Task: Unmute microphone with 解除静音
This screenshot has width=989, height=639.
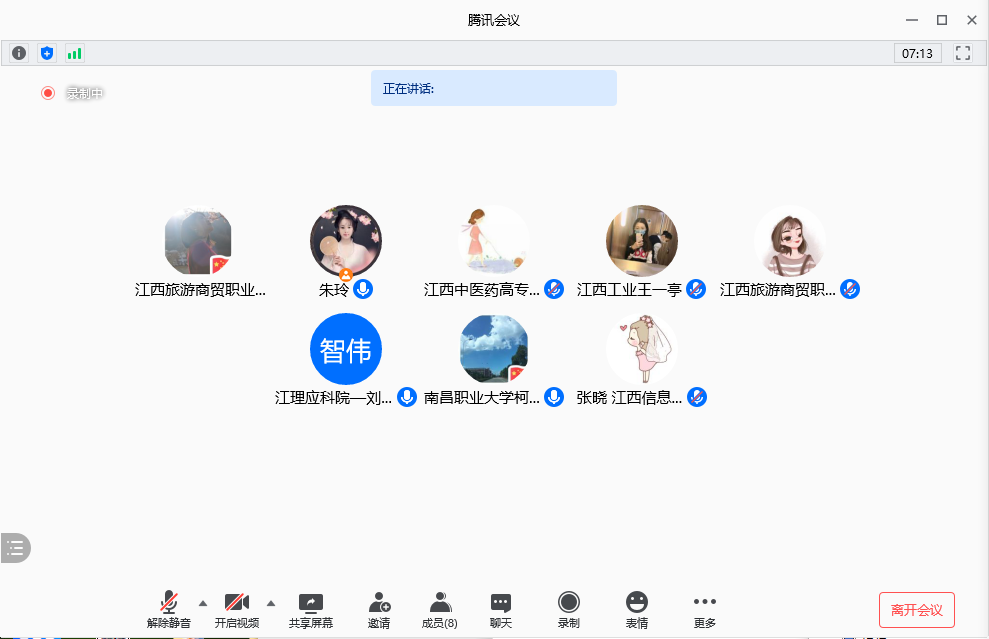Action: coord(168,609)
